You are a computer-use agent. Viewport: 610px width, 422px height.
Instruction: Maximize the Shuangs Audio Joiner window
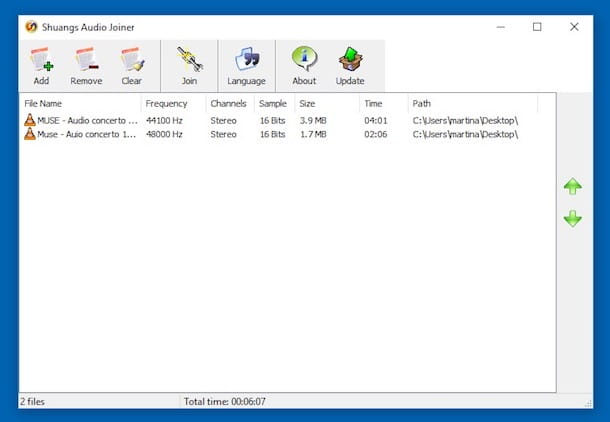coord(537,27)
